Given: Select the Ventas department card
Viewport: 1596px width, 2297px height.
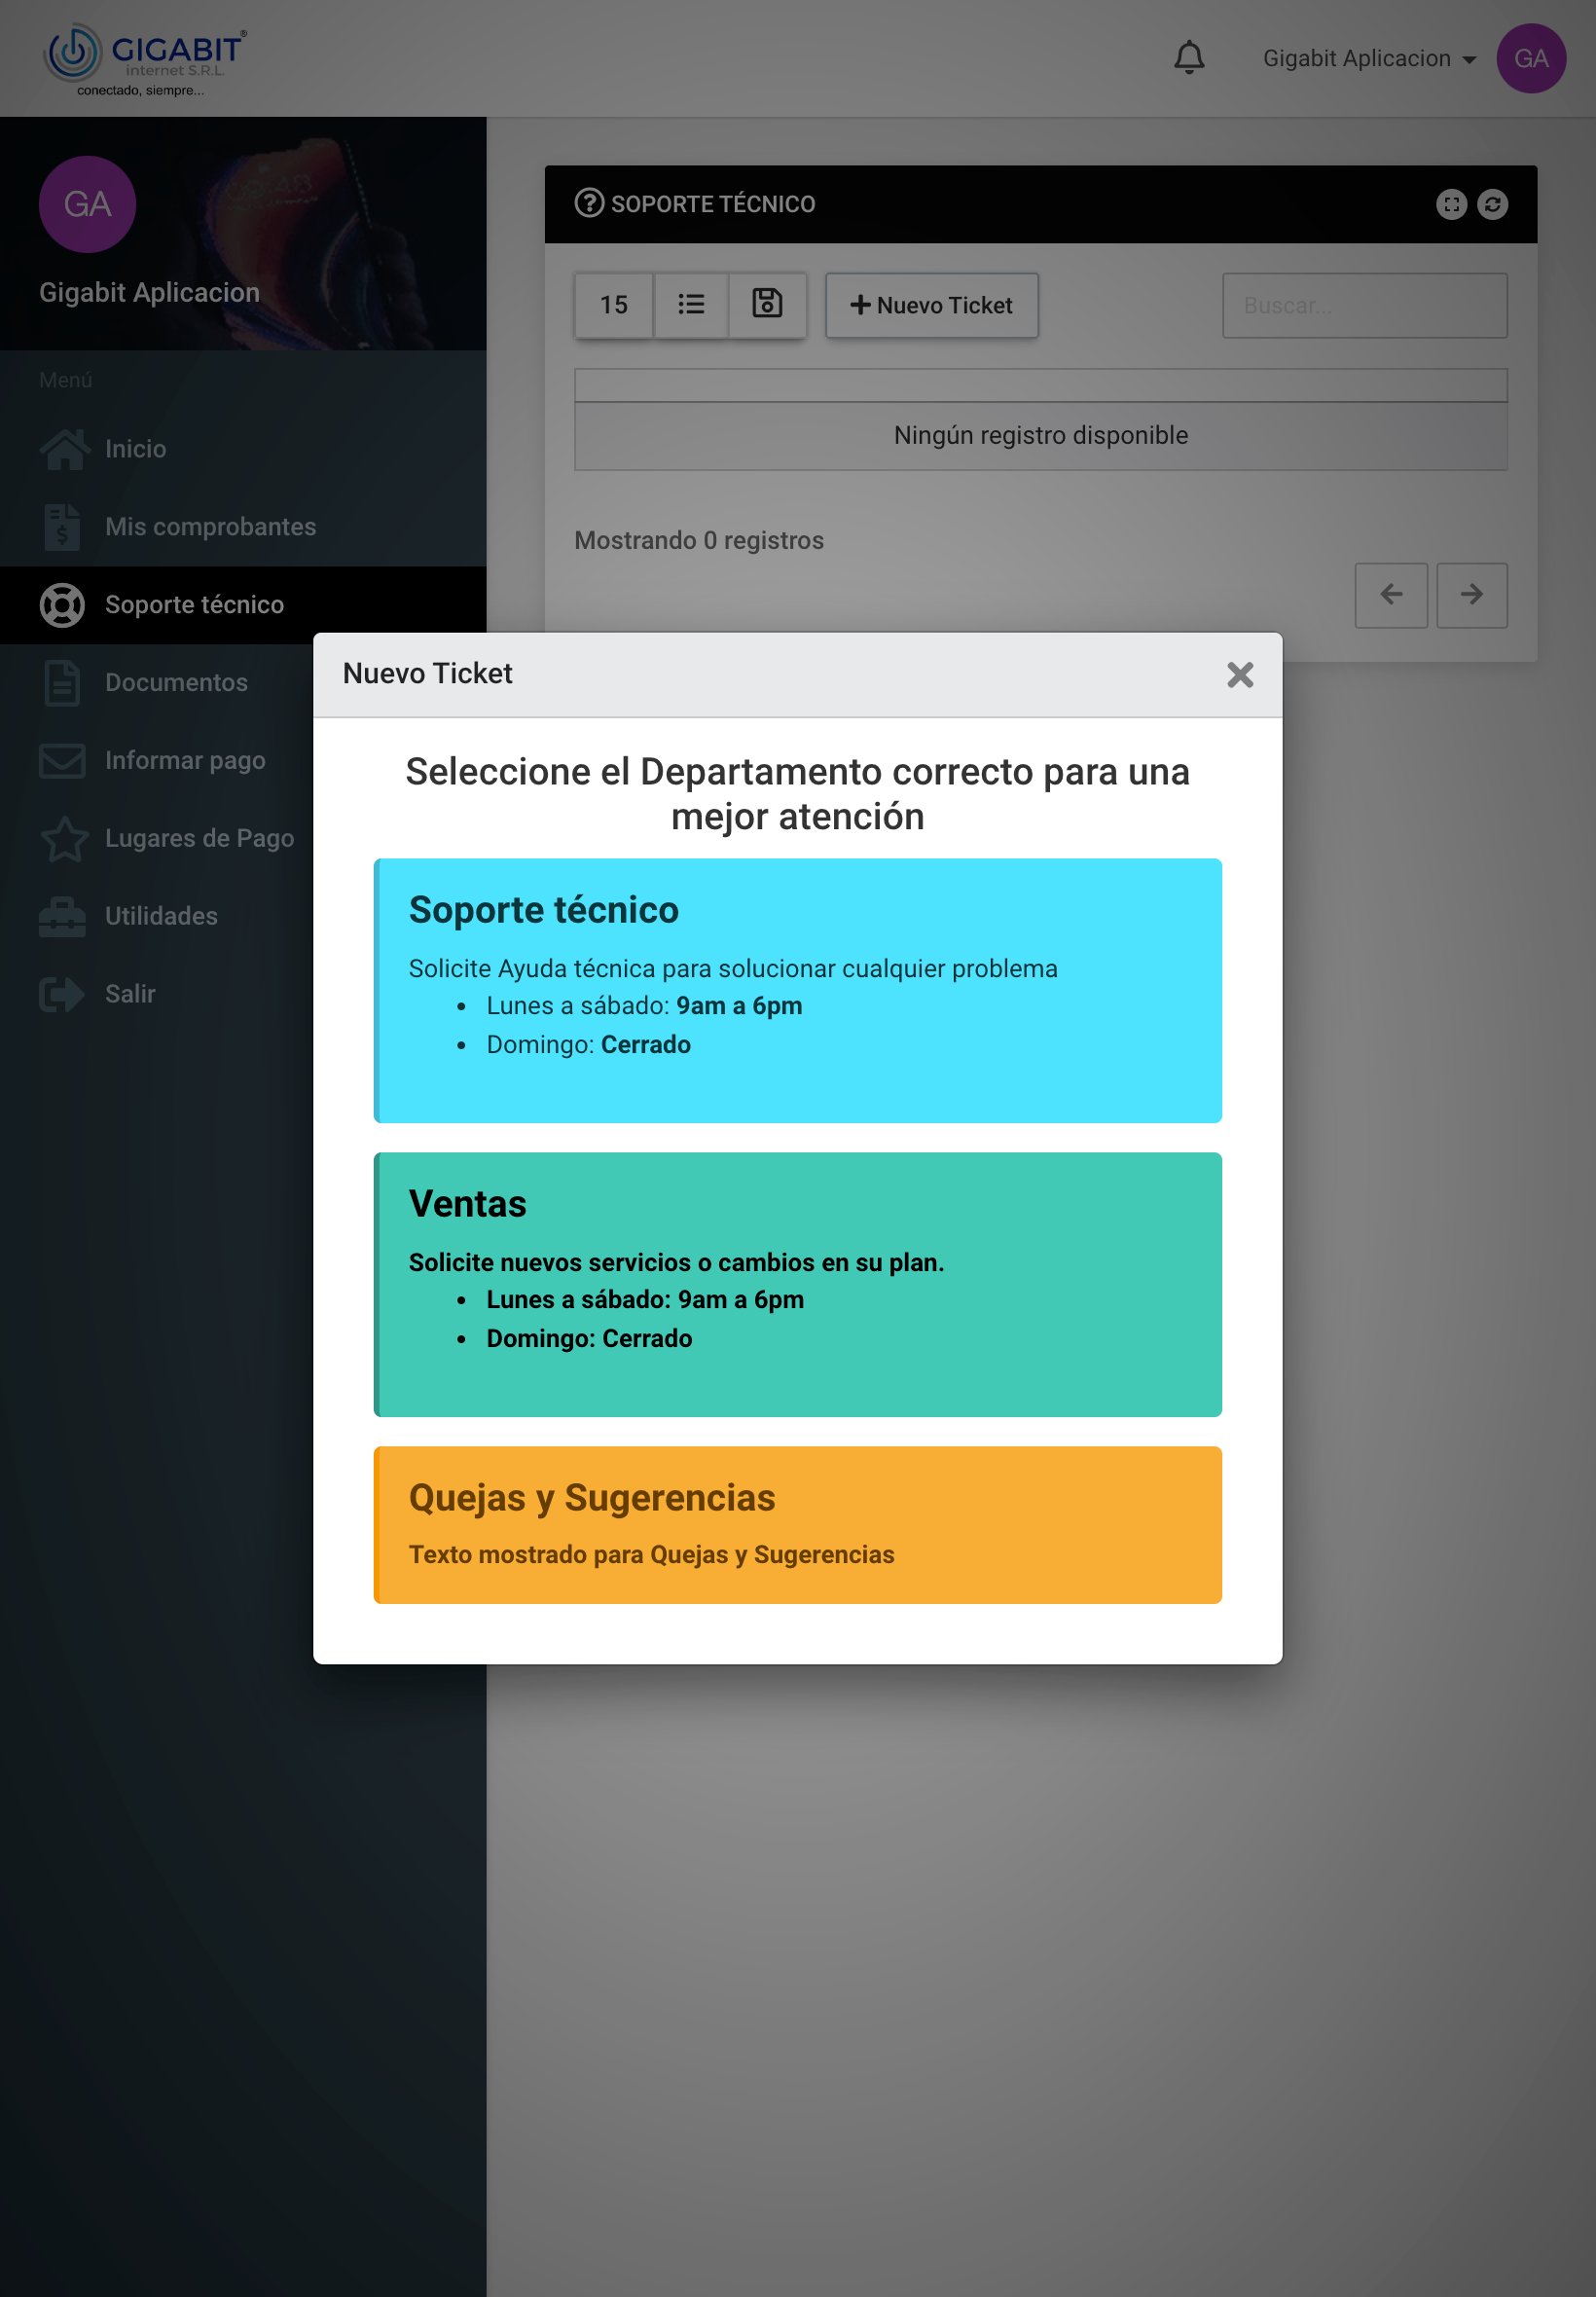Looking at the screenshot, I should click(797, 1284).
